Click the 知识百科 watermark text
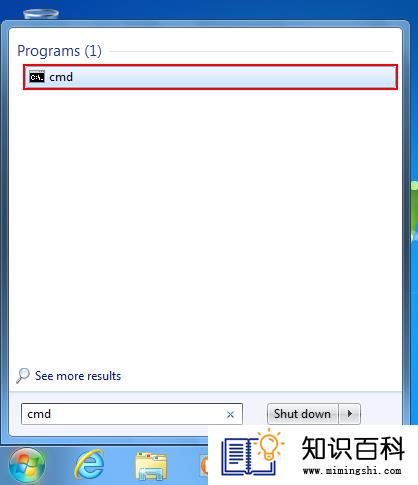Viewport: 418px width, 485px height. pyautogui.click(x=353, y=449)
